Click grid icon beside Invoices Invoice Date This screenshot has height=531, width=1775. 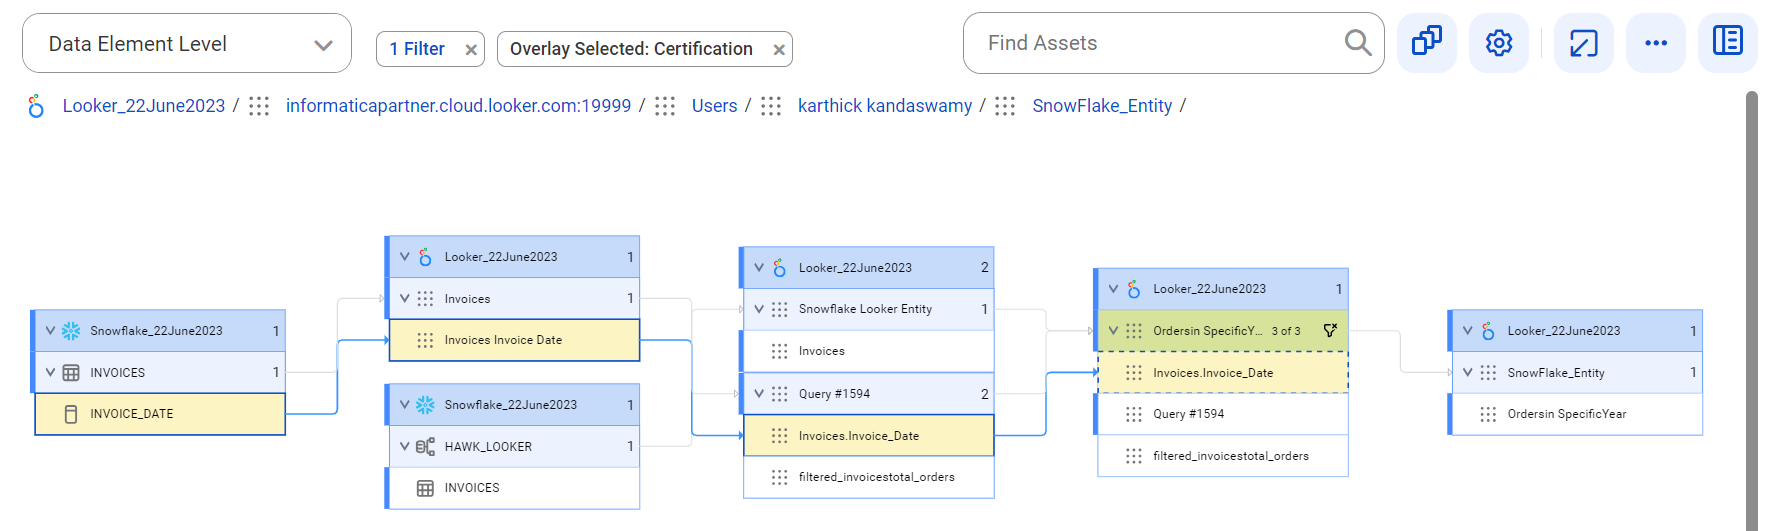425,340
